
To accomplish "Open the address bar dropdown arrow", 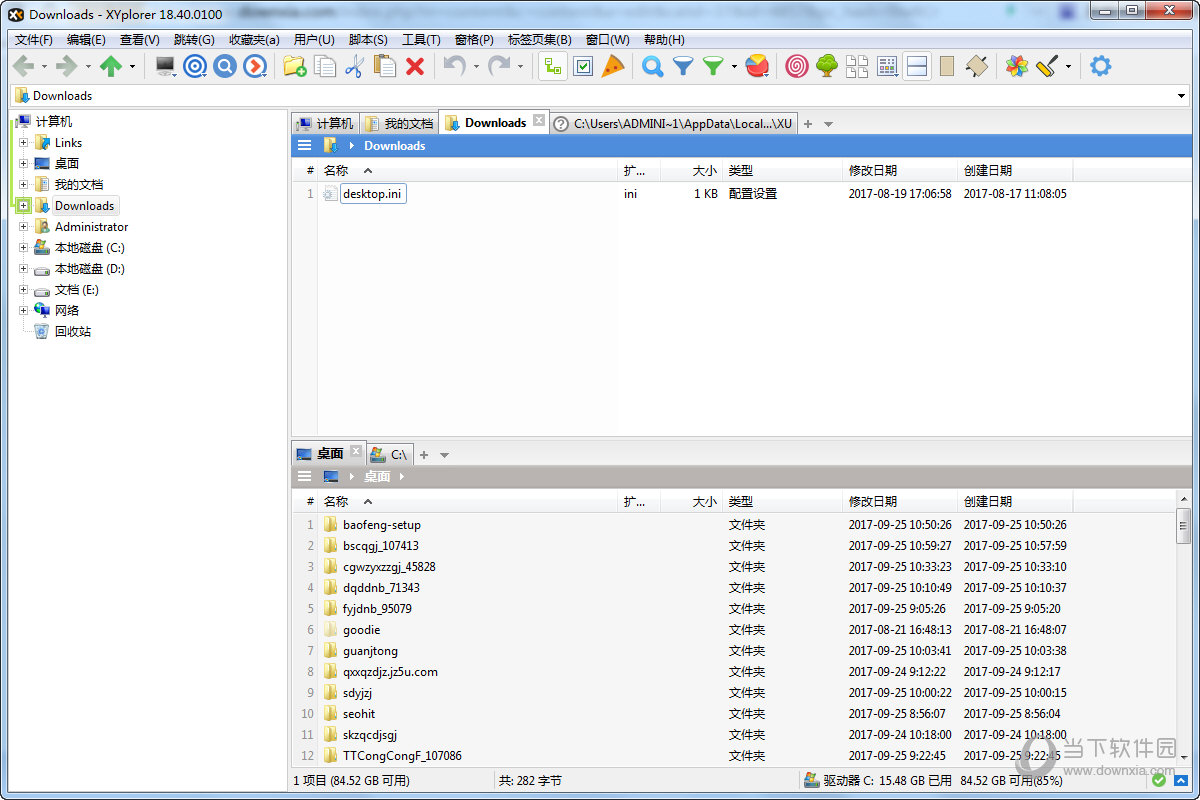I will pyautogui.click(x=1182, y=96).
